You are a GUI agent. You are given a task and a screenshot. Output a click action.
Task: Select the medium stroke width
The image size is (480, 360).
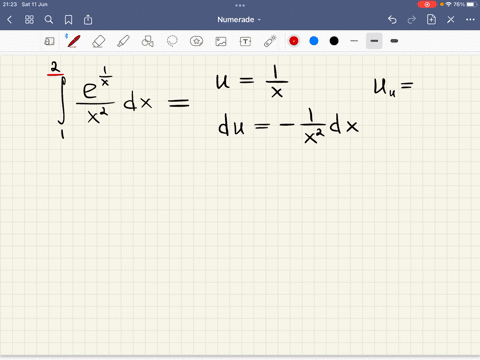point(374,41)
